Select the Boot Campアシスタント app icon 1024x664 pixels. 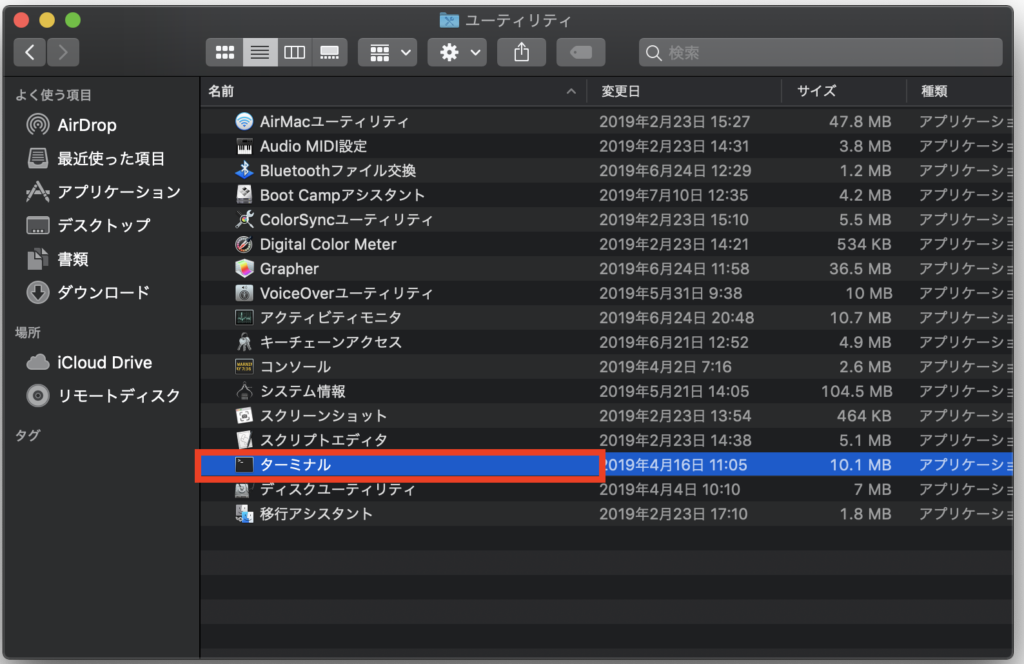[x=244, y=195]
